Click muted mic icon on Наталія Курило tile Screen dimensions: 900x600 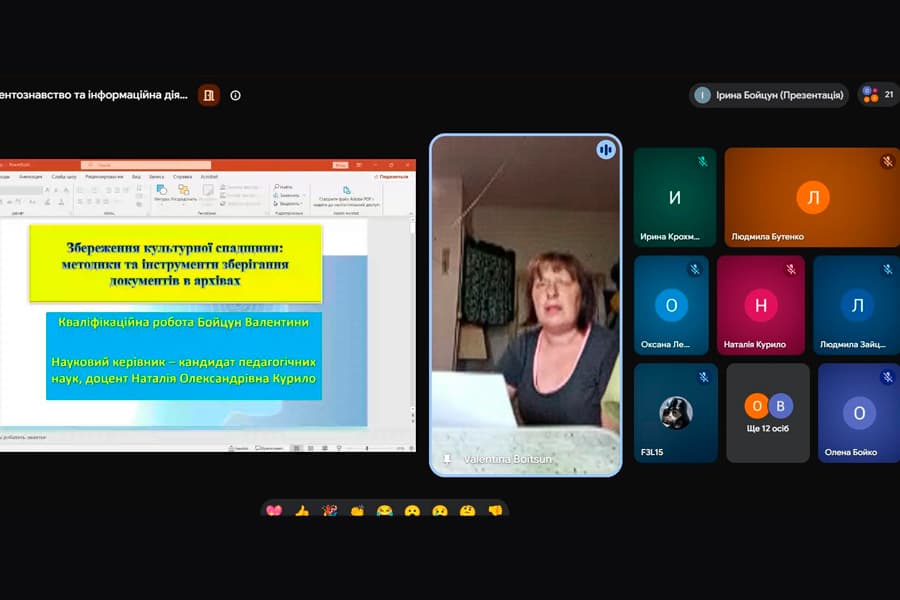pos(791,269)
